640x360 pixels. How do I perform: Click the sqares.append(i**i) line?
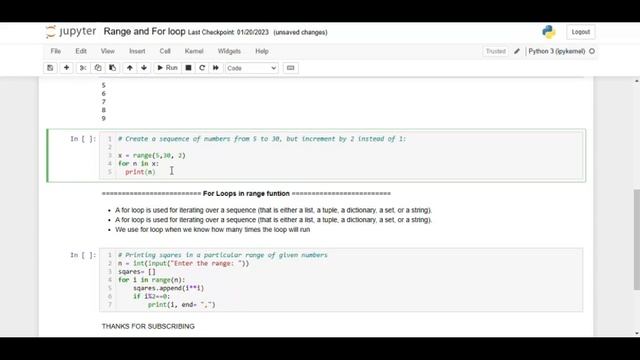168,288
